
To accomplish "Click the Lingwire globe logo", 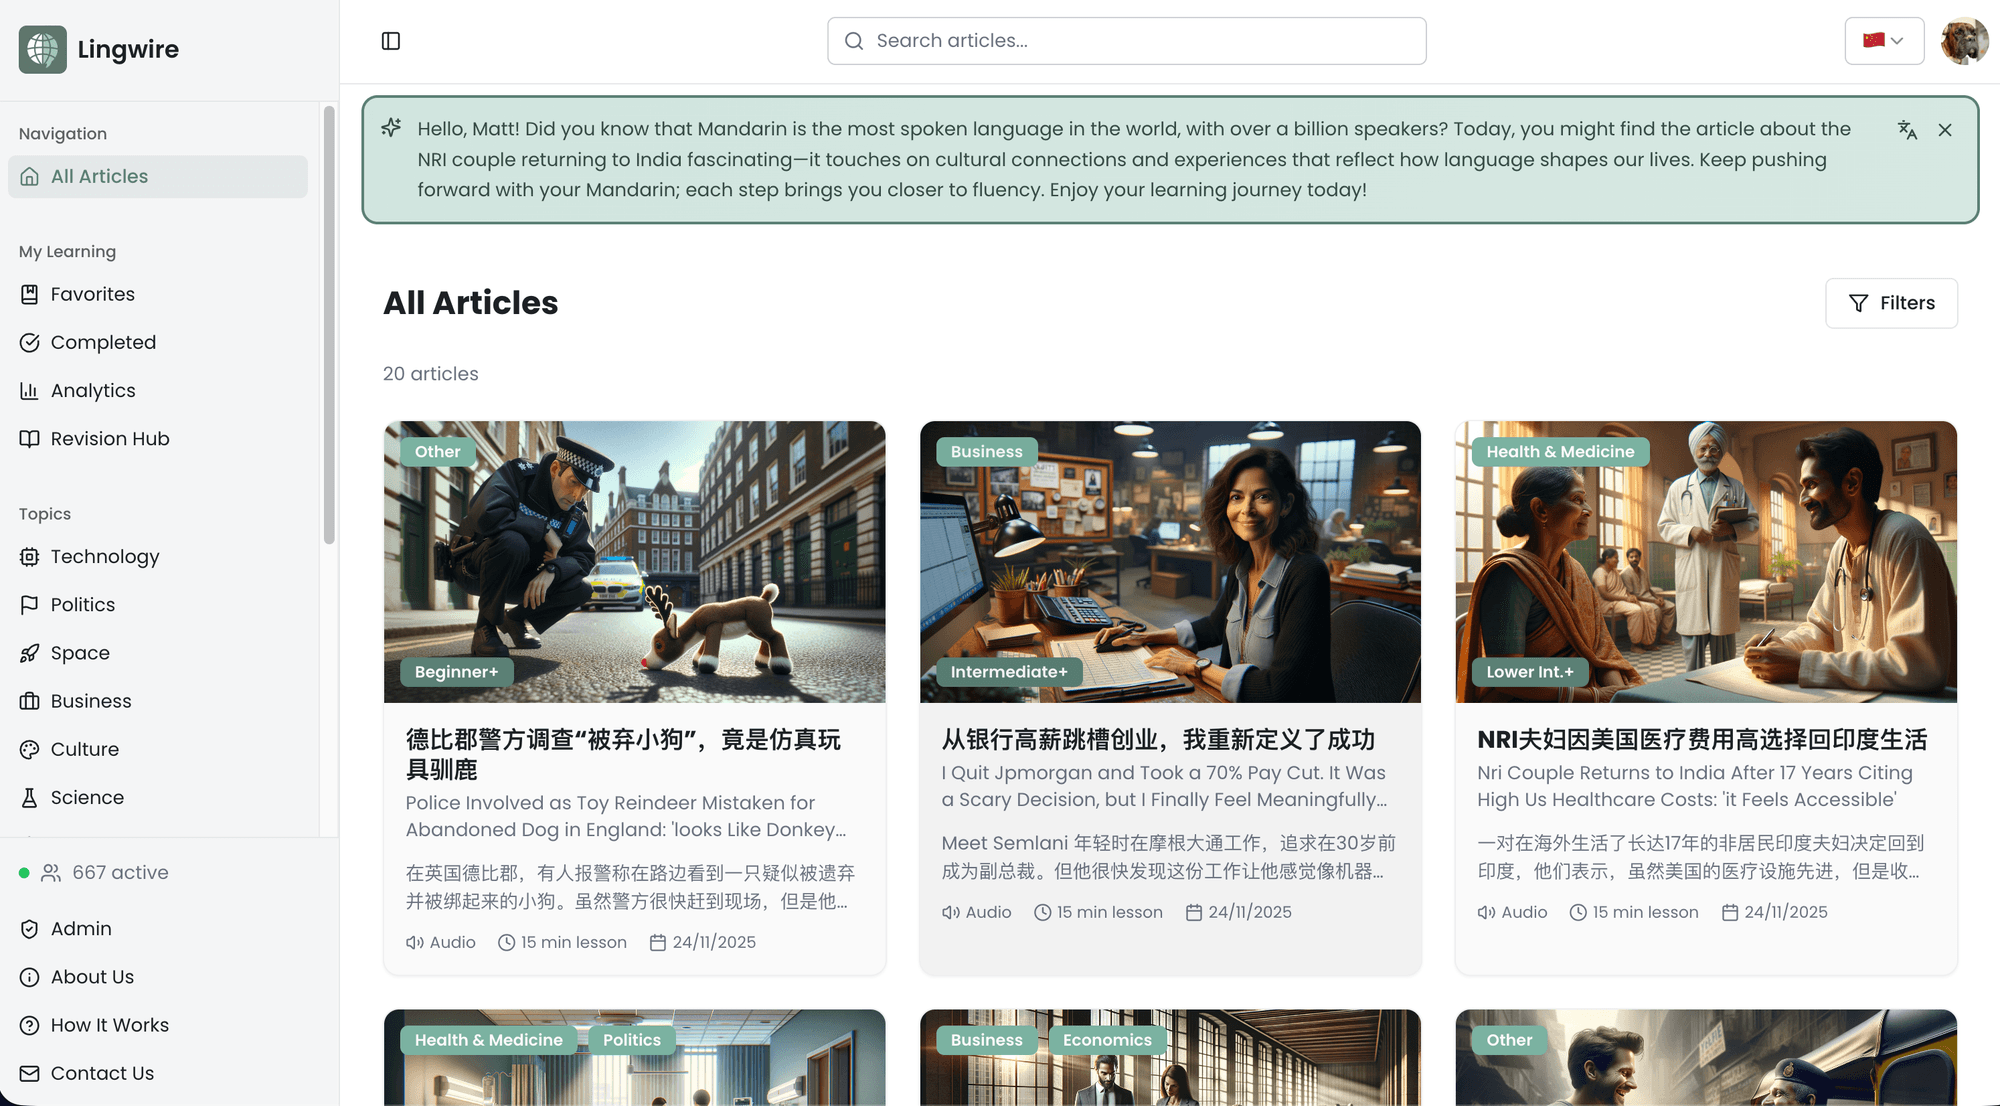I will pyautogui.click(x=40, y=49).
